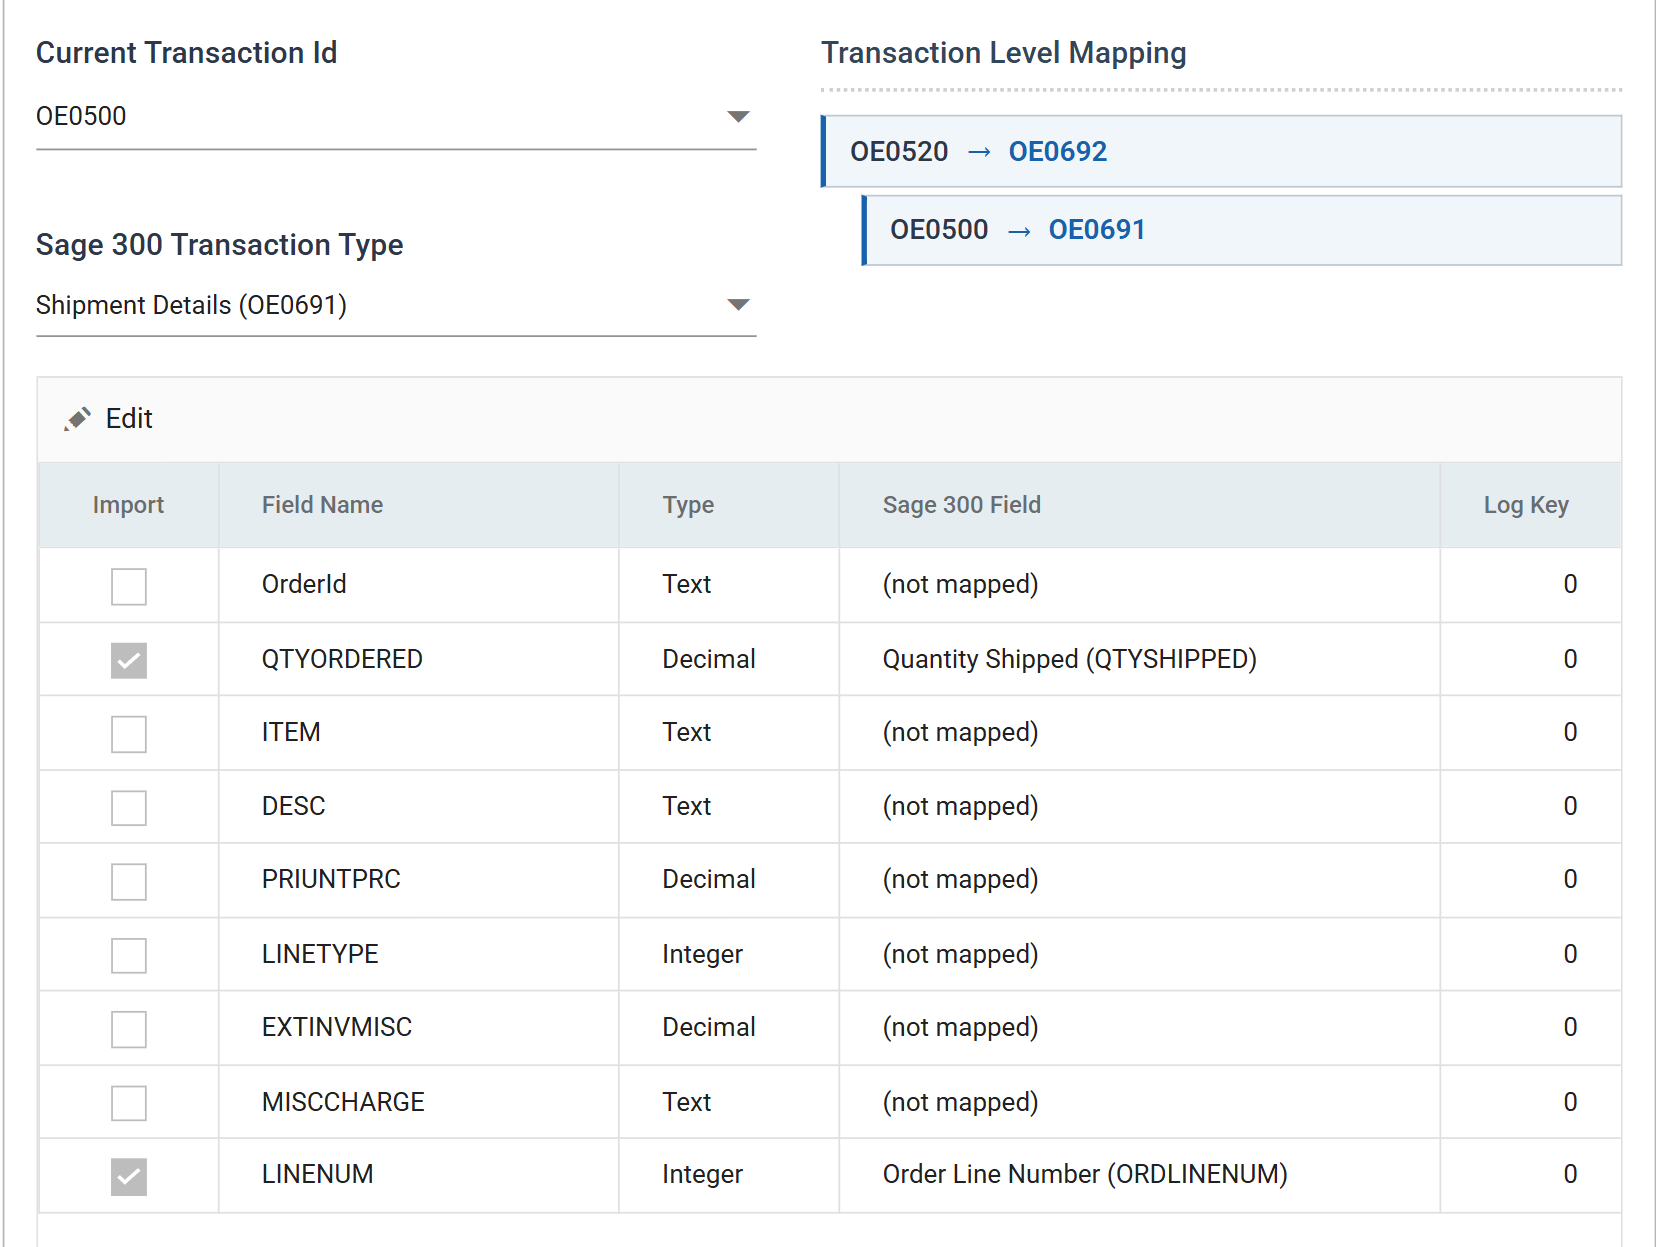Click the OE0500 transaction id field
1656x1247 pixels.
[396, 117]
